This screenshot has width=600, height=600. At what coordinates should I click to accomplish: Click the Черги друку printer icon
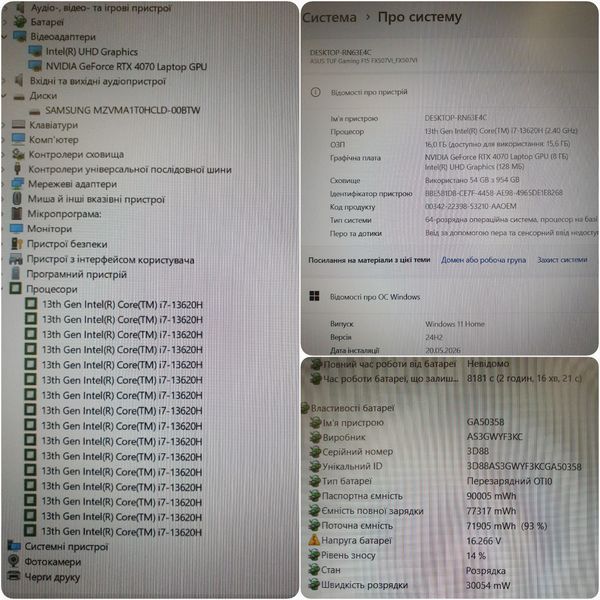pos(14,576)
